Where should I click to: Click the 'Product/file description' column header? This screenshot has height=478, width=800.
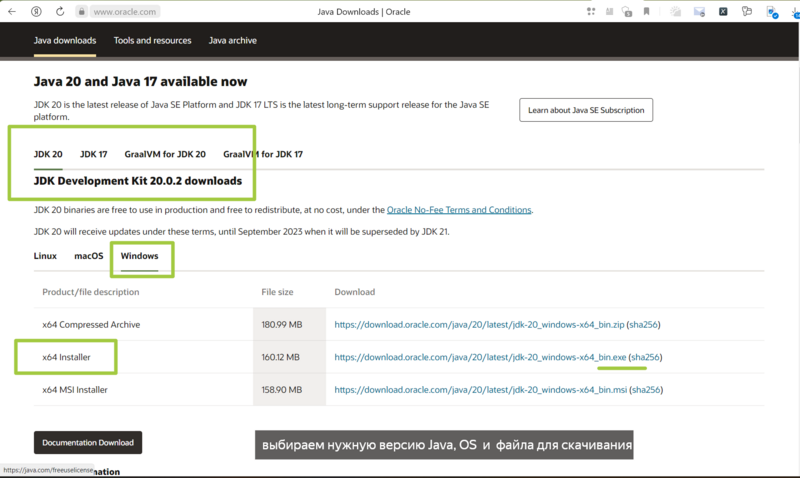coord(90,292)
